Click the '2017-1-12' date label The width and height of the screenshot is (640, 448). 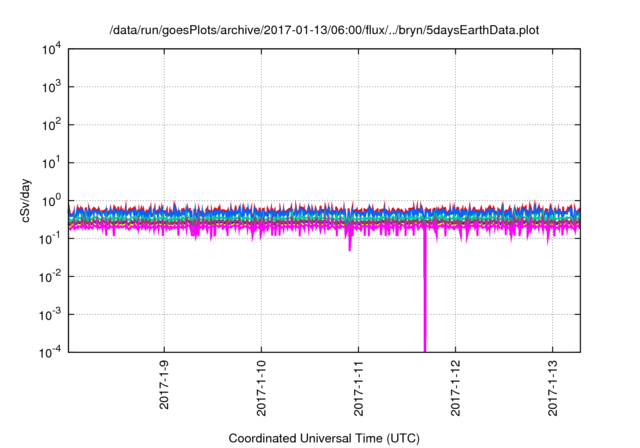point(456,388)
